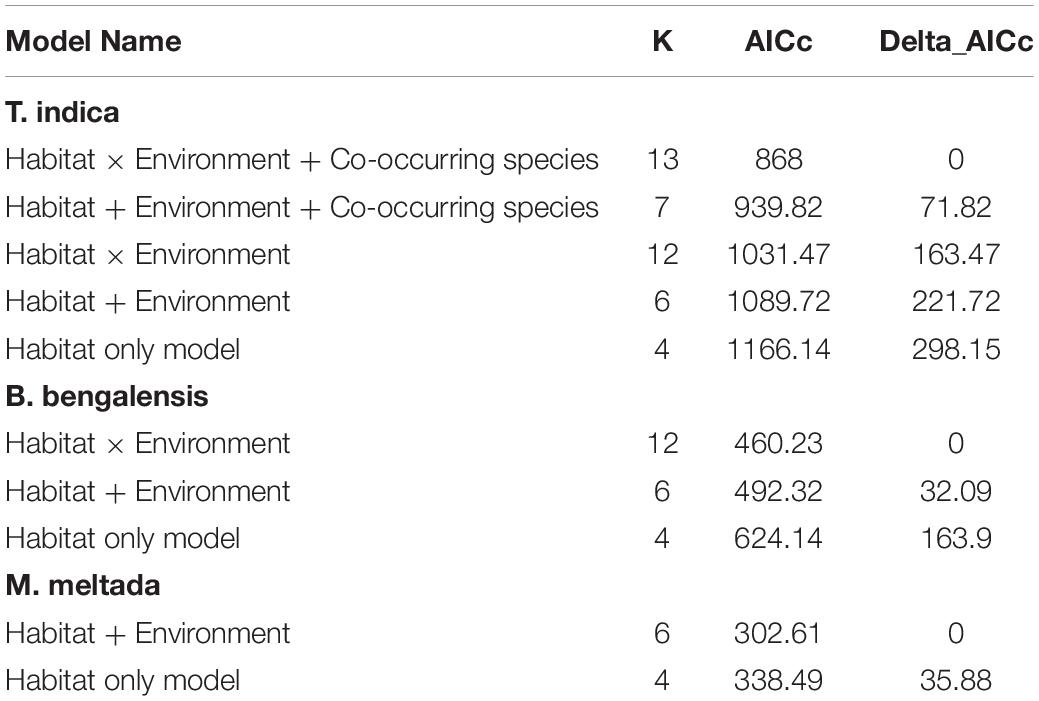
Task: Click the M. meltada section heading
Action: click(x=83, y=586)
